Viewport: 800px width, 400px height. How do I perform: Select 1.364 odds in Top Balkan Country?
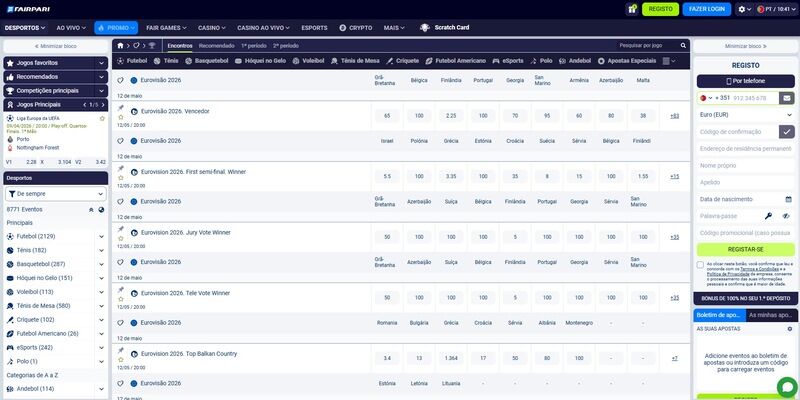click(x=451, y=358)
